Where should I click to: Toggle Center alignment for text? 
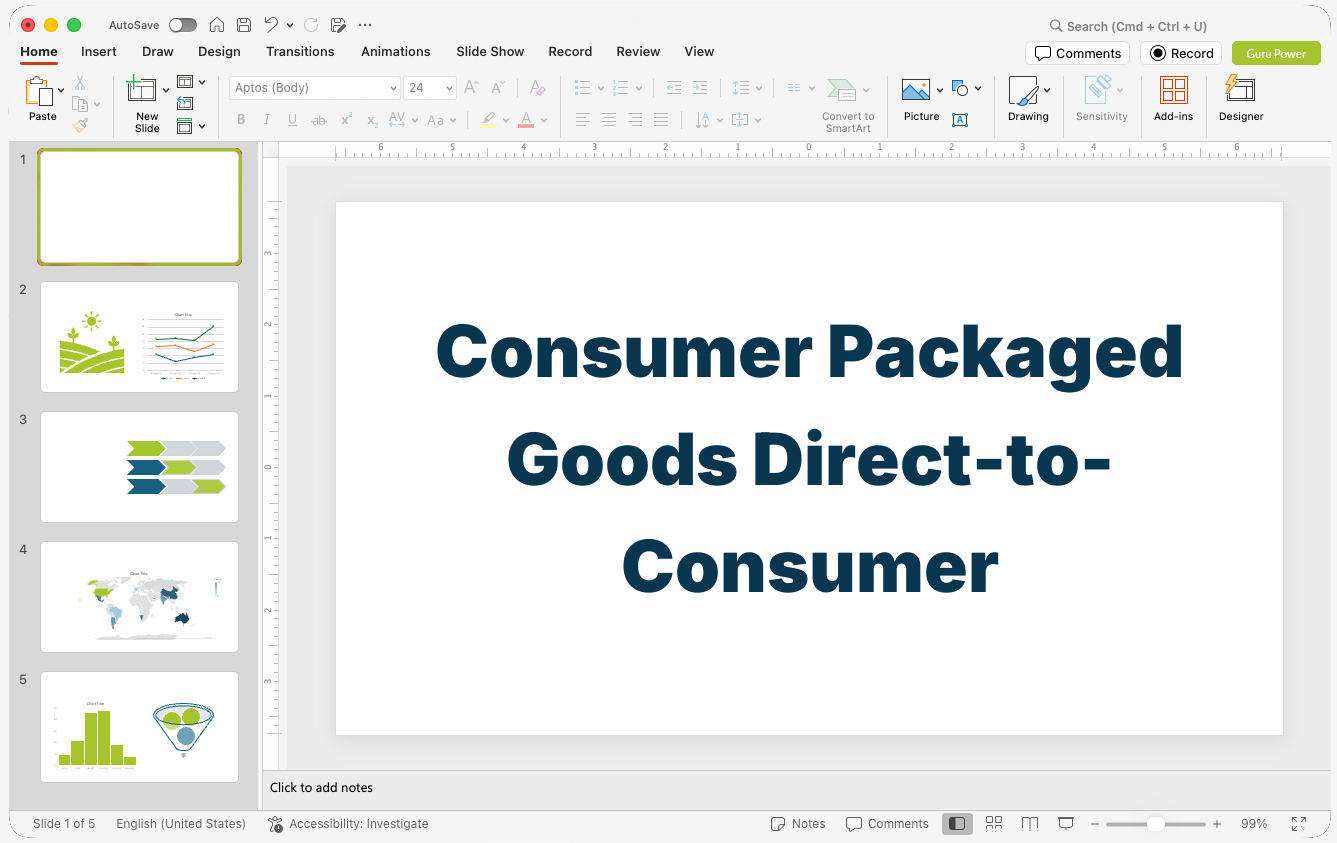point(608,120)
